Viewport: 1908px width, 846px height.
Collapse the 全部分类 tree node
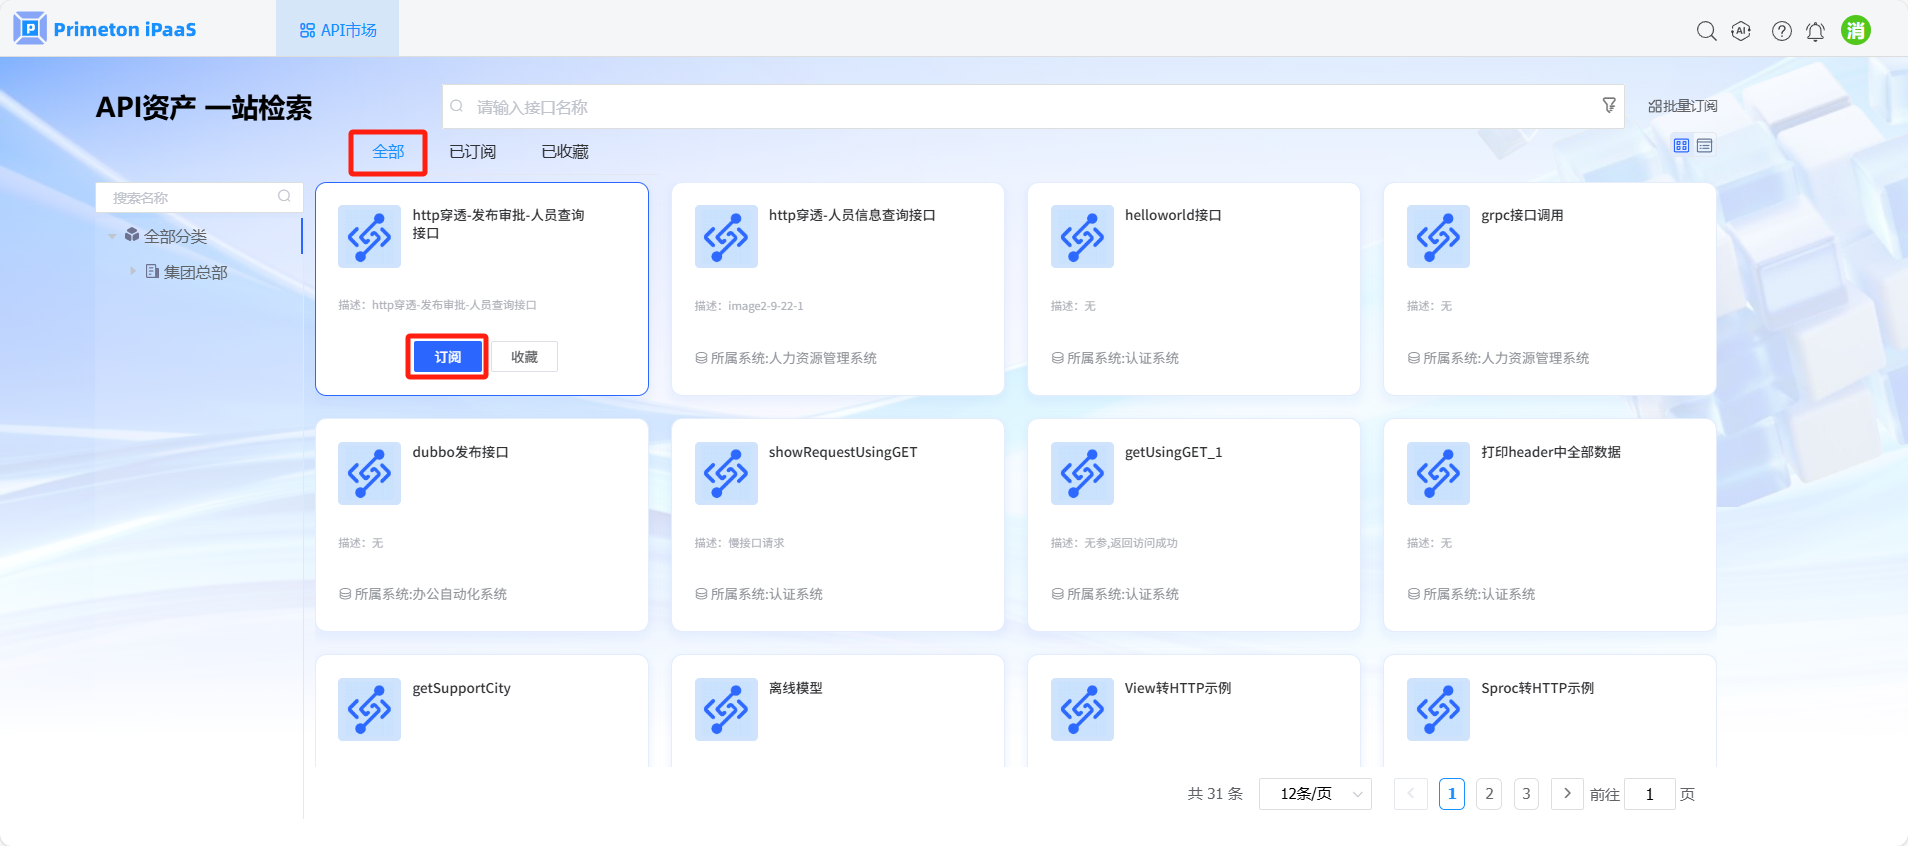pyautogui.click(x=112, y=236)
